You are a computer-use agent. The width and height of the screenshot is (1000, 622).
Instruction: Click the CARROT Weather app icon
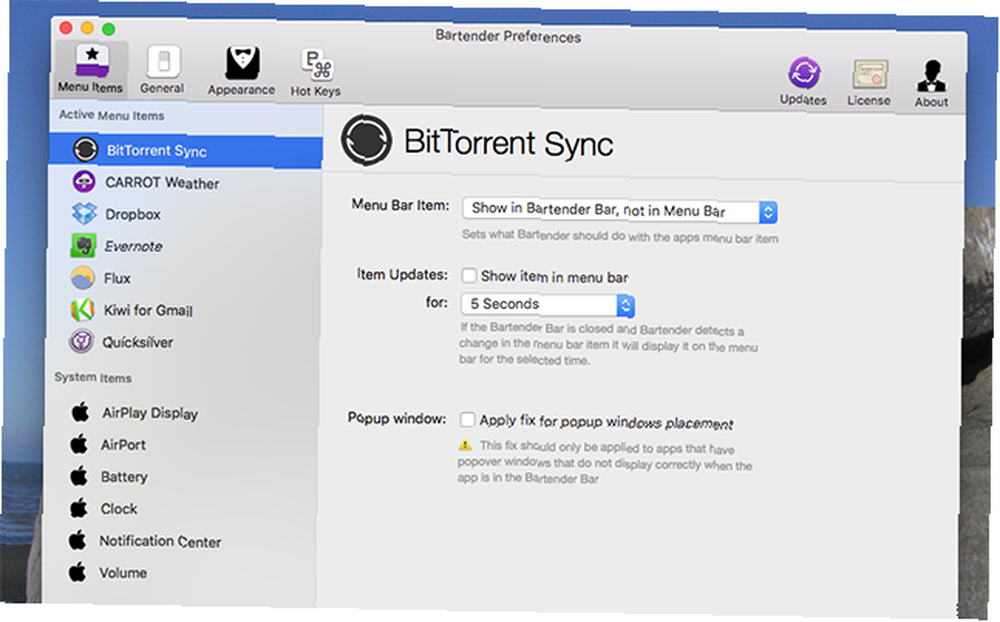84,182
